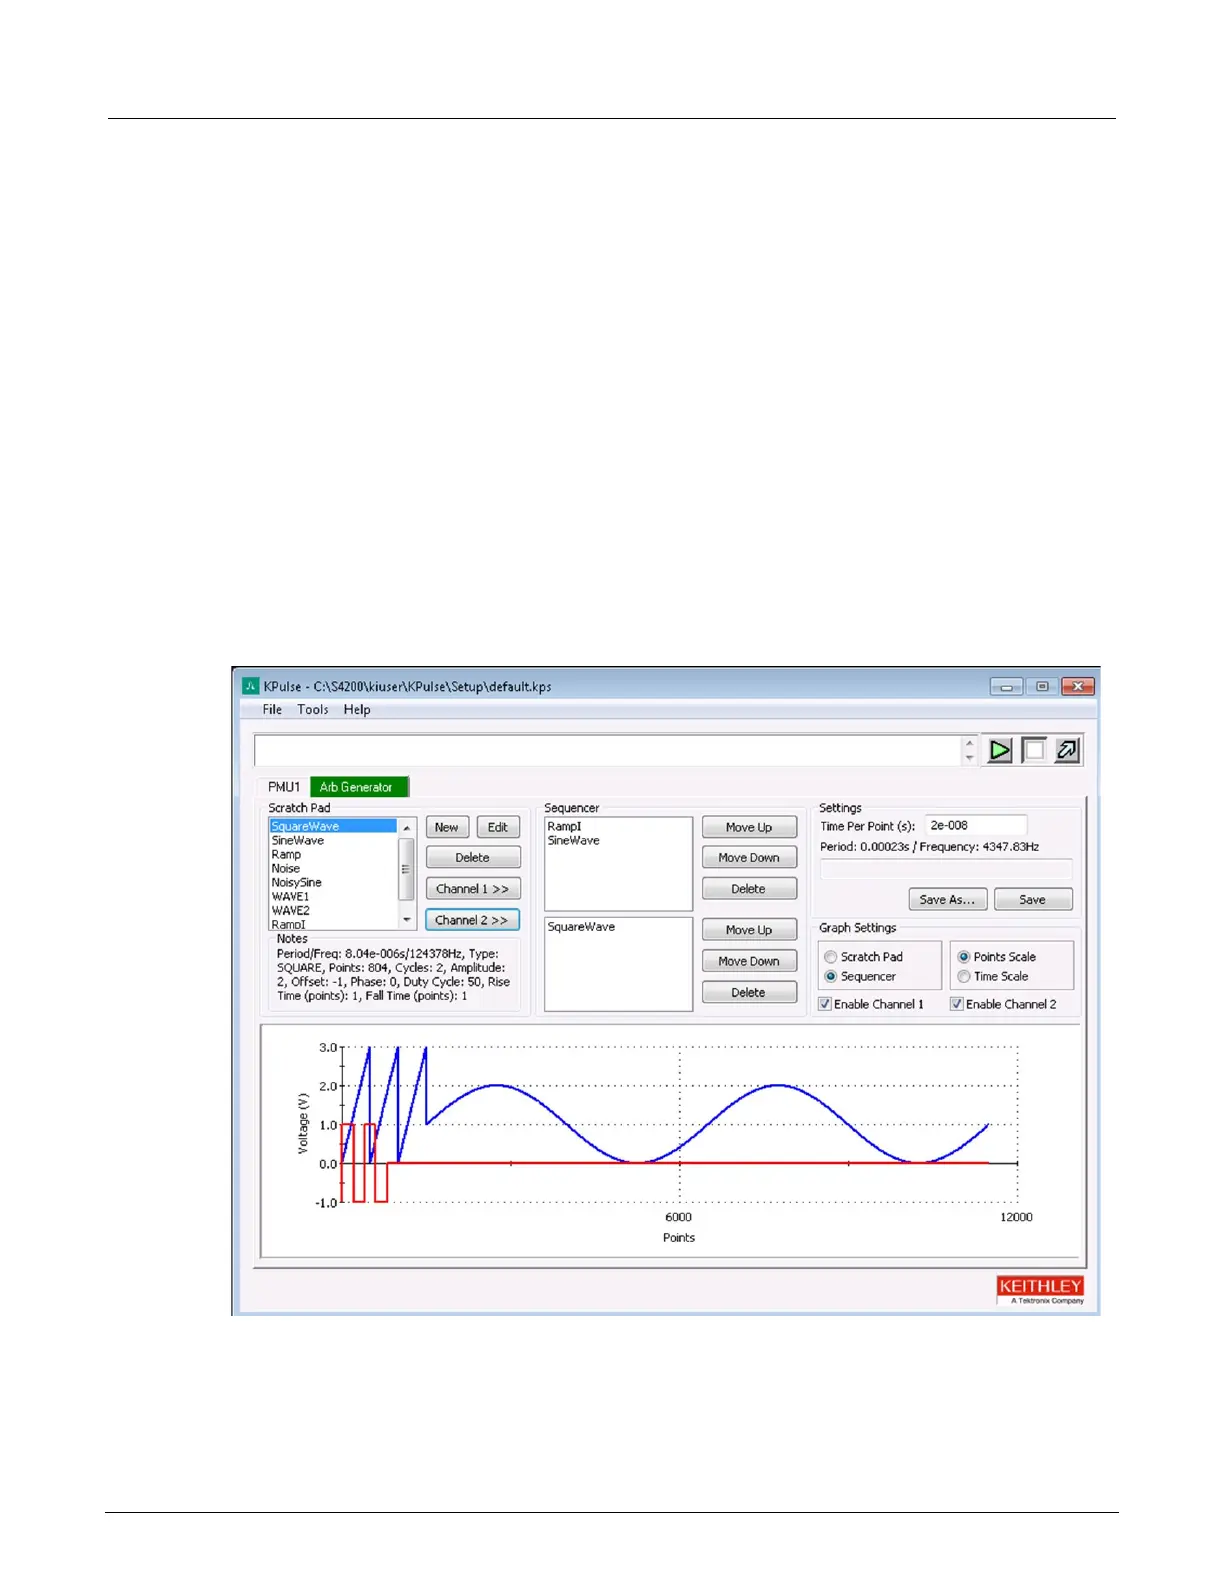Screen dimensions: 1224x1584
Task: Send waveform with Channel 1 >> button
Action: coord(473,889)
